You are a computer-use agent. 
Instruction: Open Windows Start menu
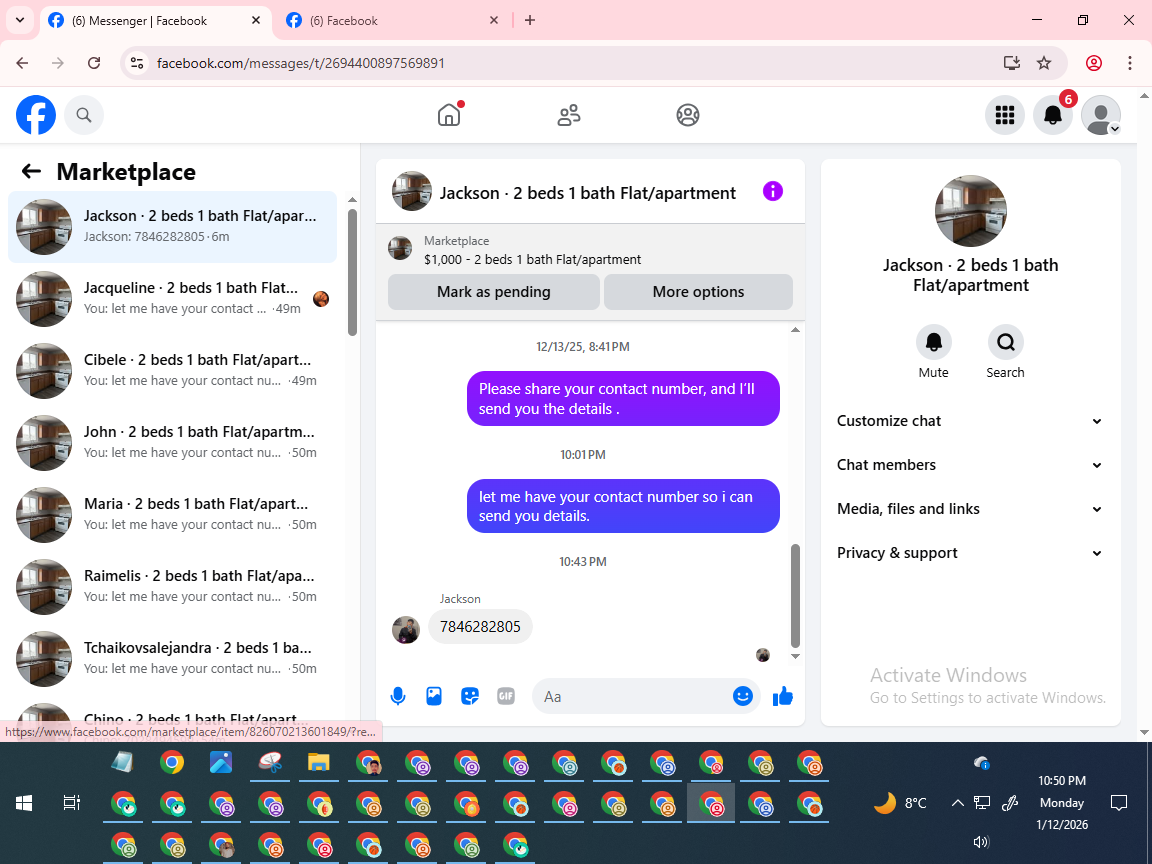(24, 803)
